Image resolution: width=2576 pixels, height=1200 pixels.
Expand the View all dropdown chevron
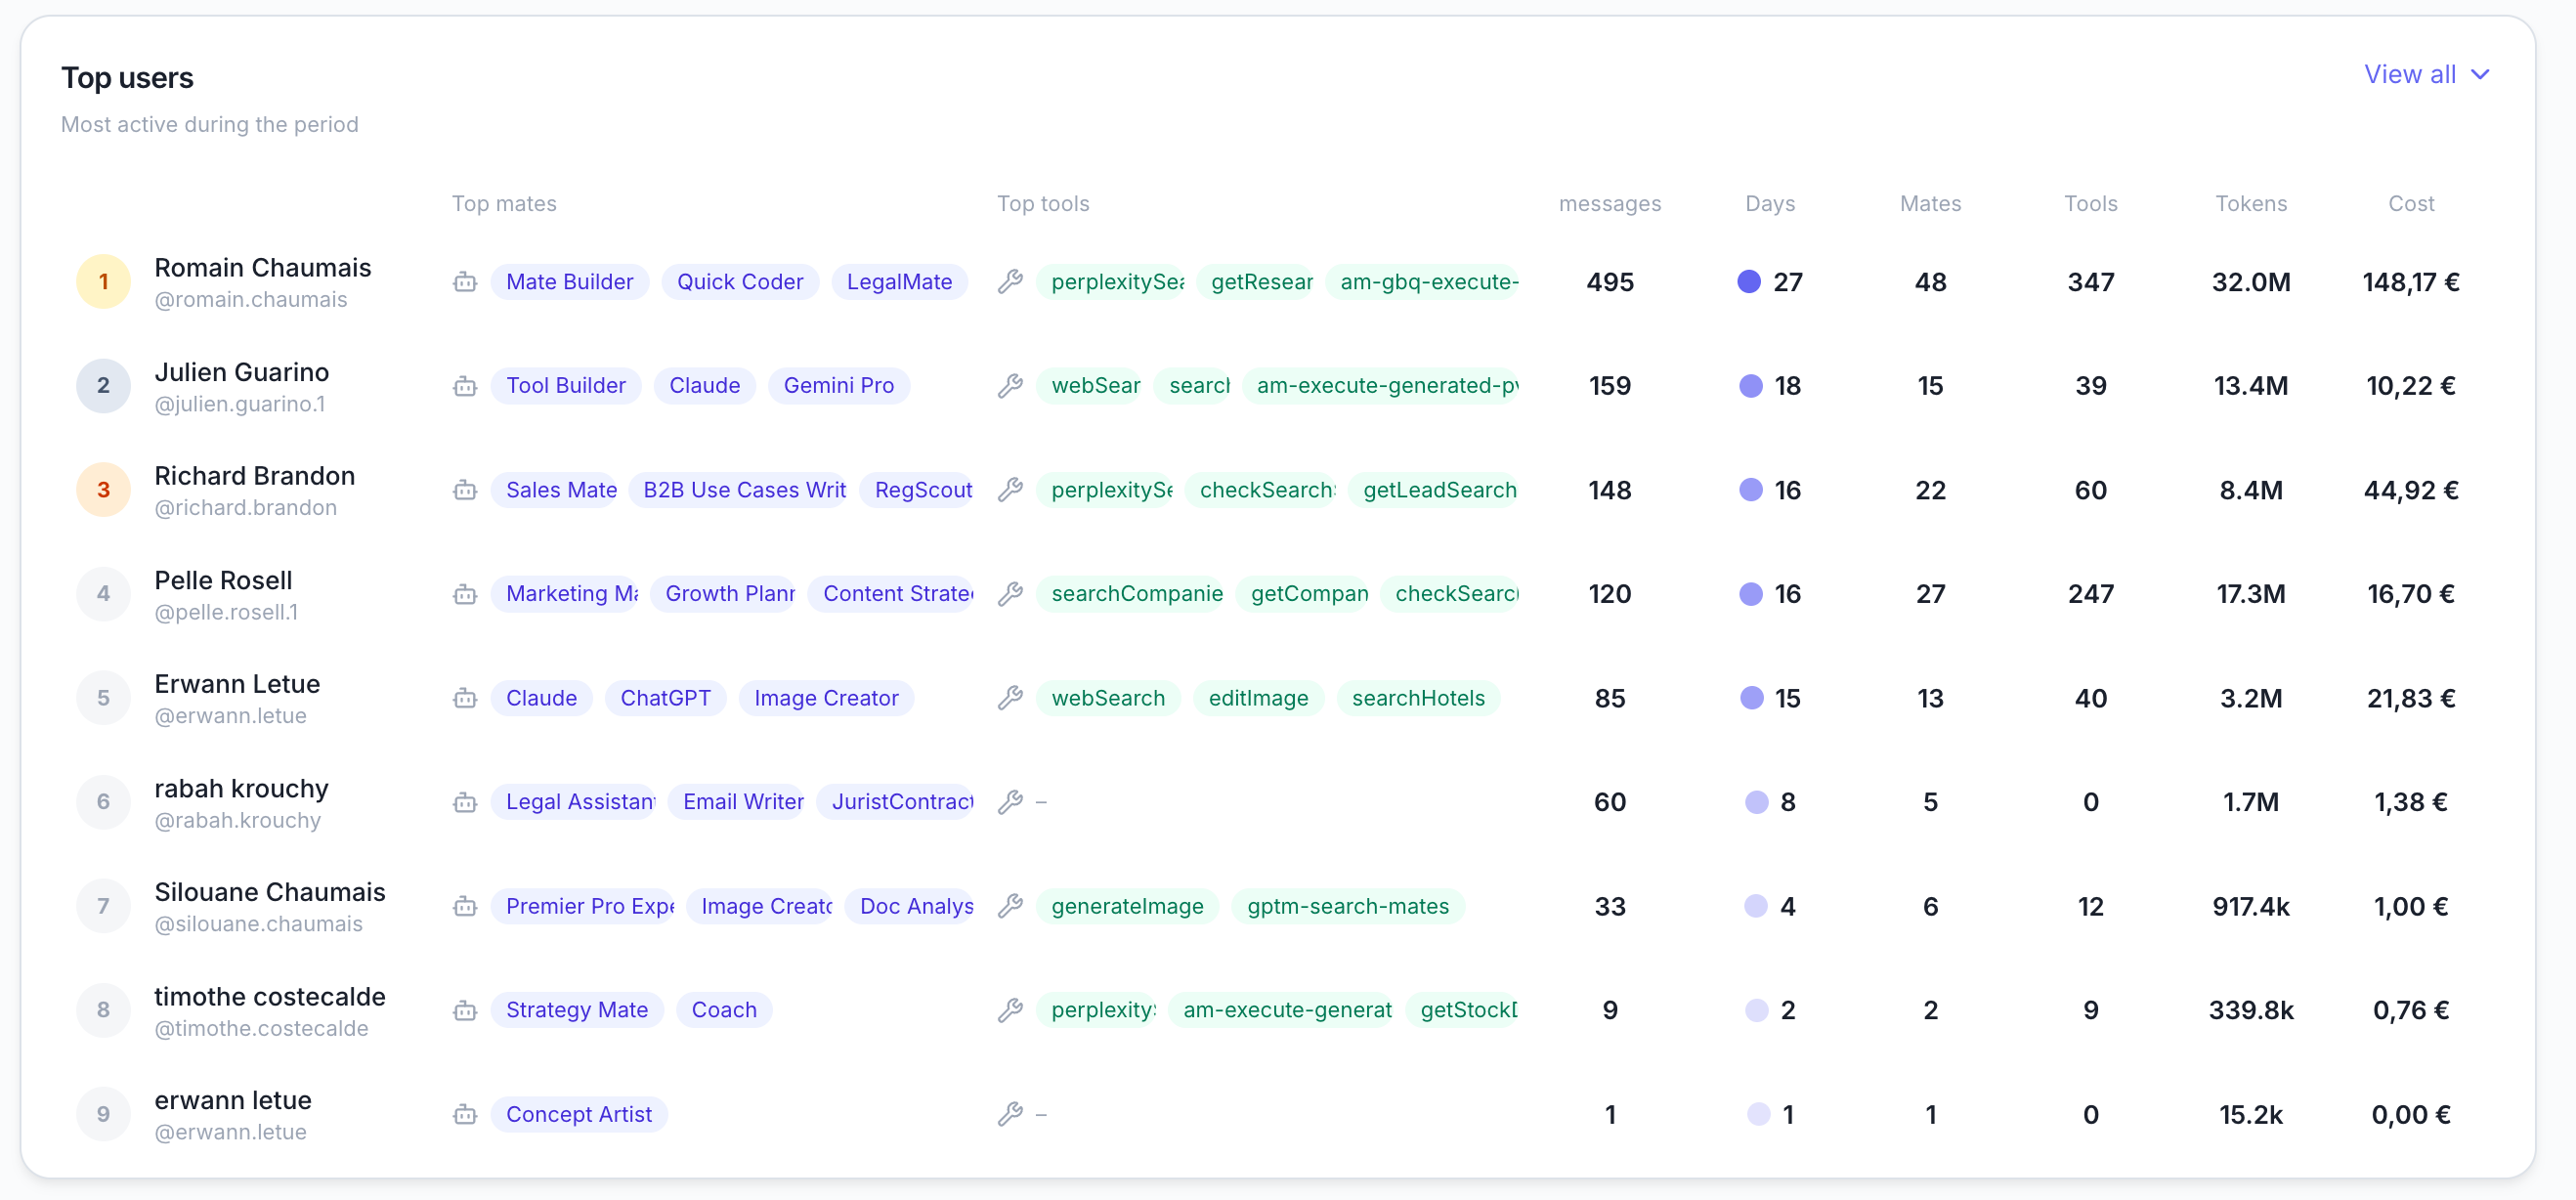pos(2480,75)
